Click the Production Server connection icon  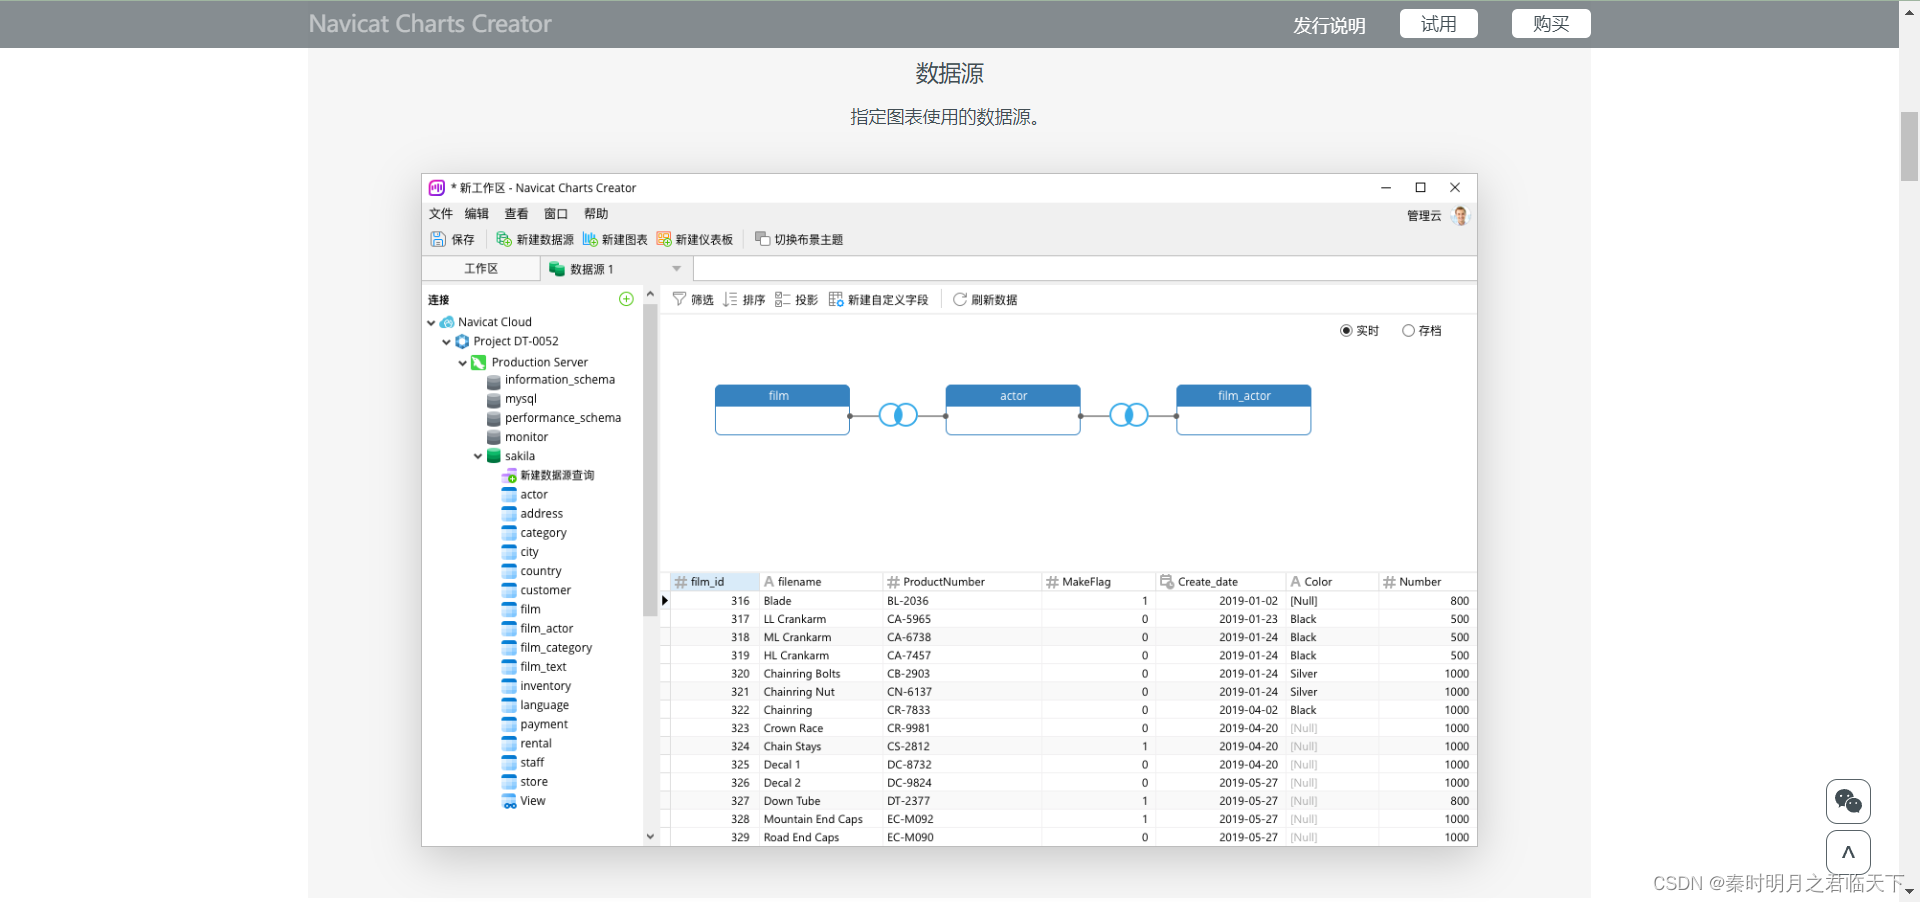[x=478, y=362]
